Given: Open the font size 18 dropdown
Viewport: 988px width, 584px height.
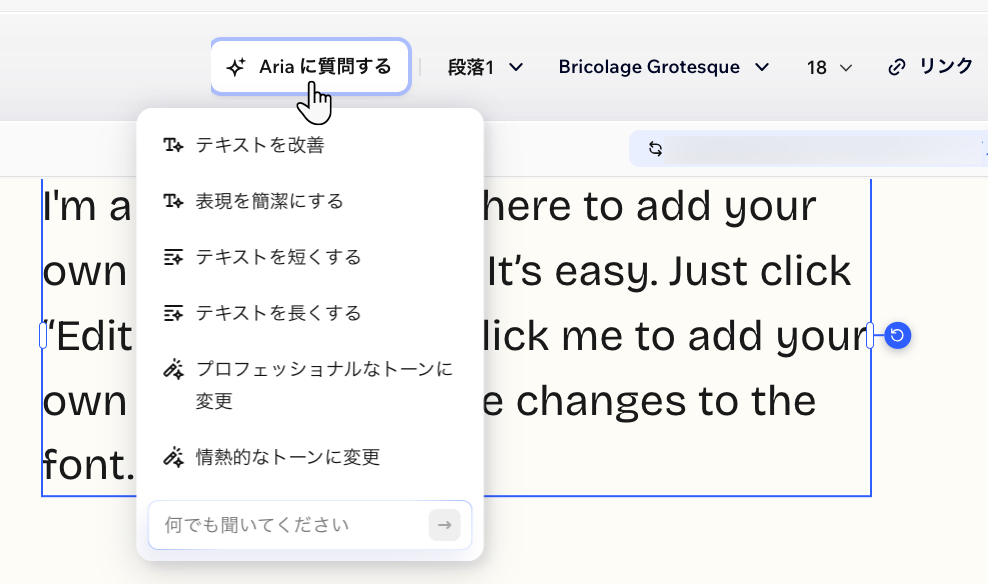Looking at the screenshot, I should (x=828, y=66).
